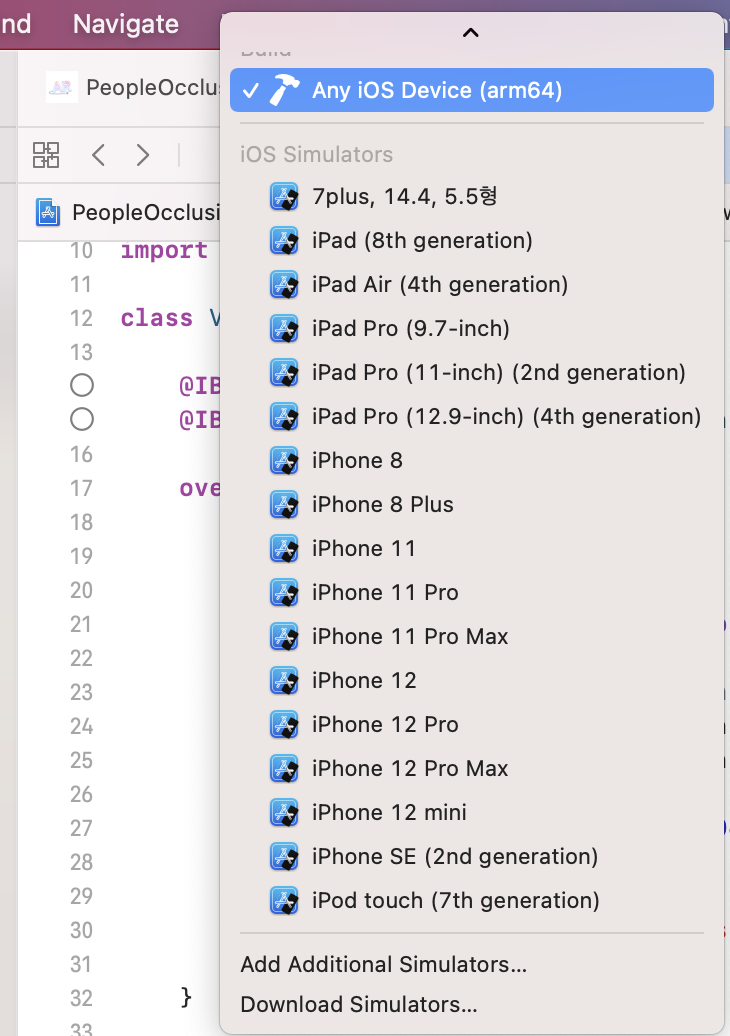Image resolution: width=730 pixels, height=1036 pixels.
Task: Click simulator icon beside iPhone 12
Action: click(284, 681)
